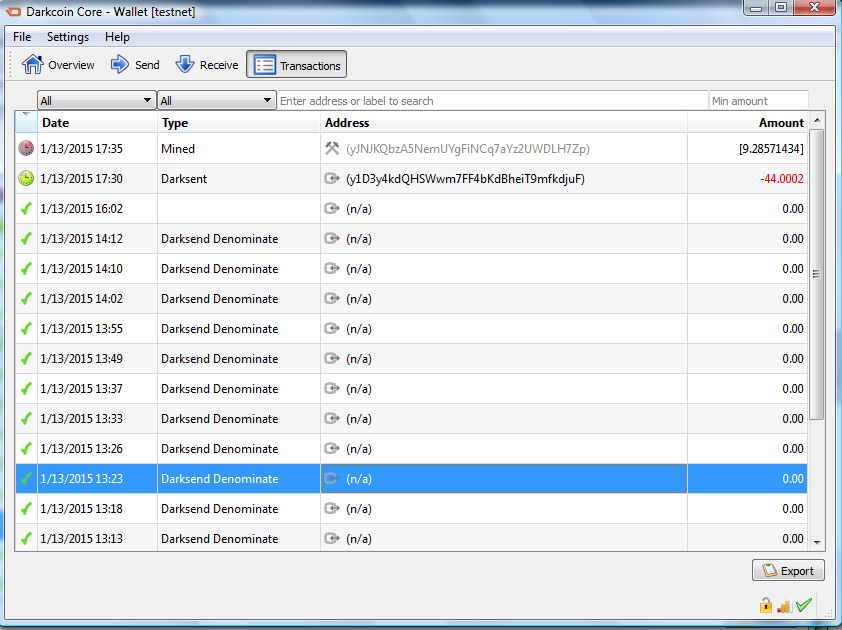
Task: Close the Darkcoin Core window
Action: (x=814, y=8)
